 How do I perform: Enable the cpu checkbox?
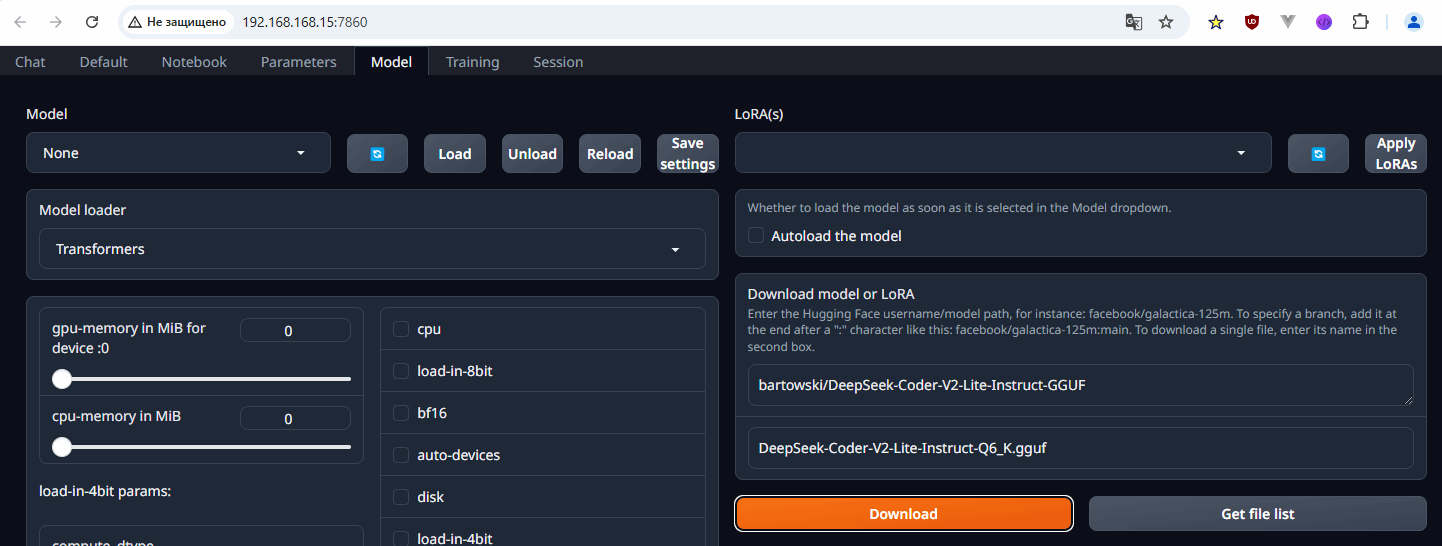pyautogui.click(x=401, y=329)
